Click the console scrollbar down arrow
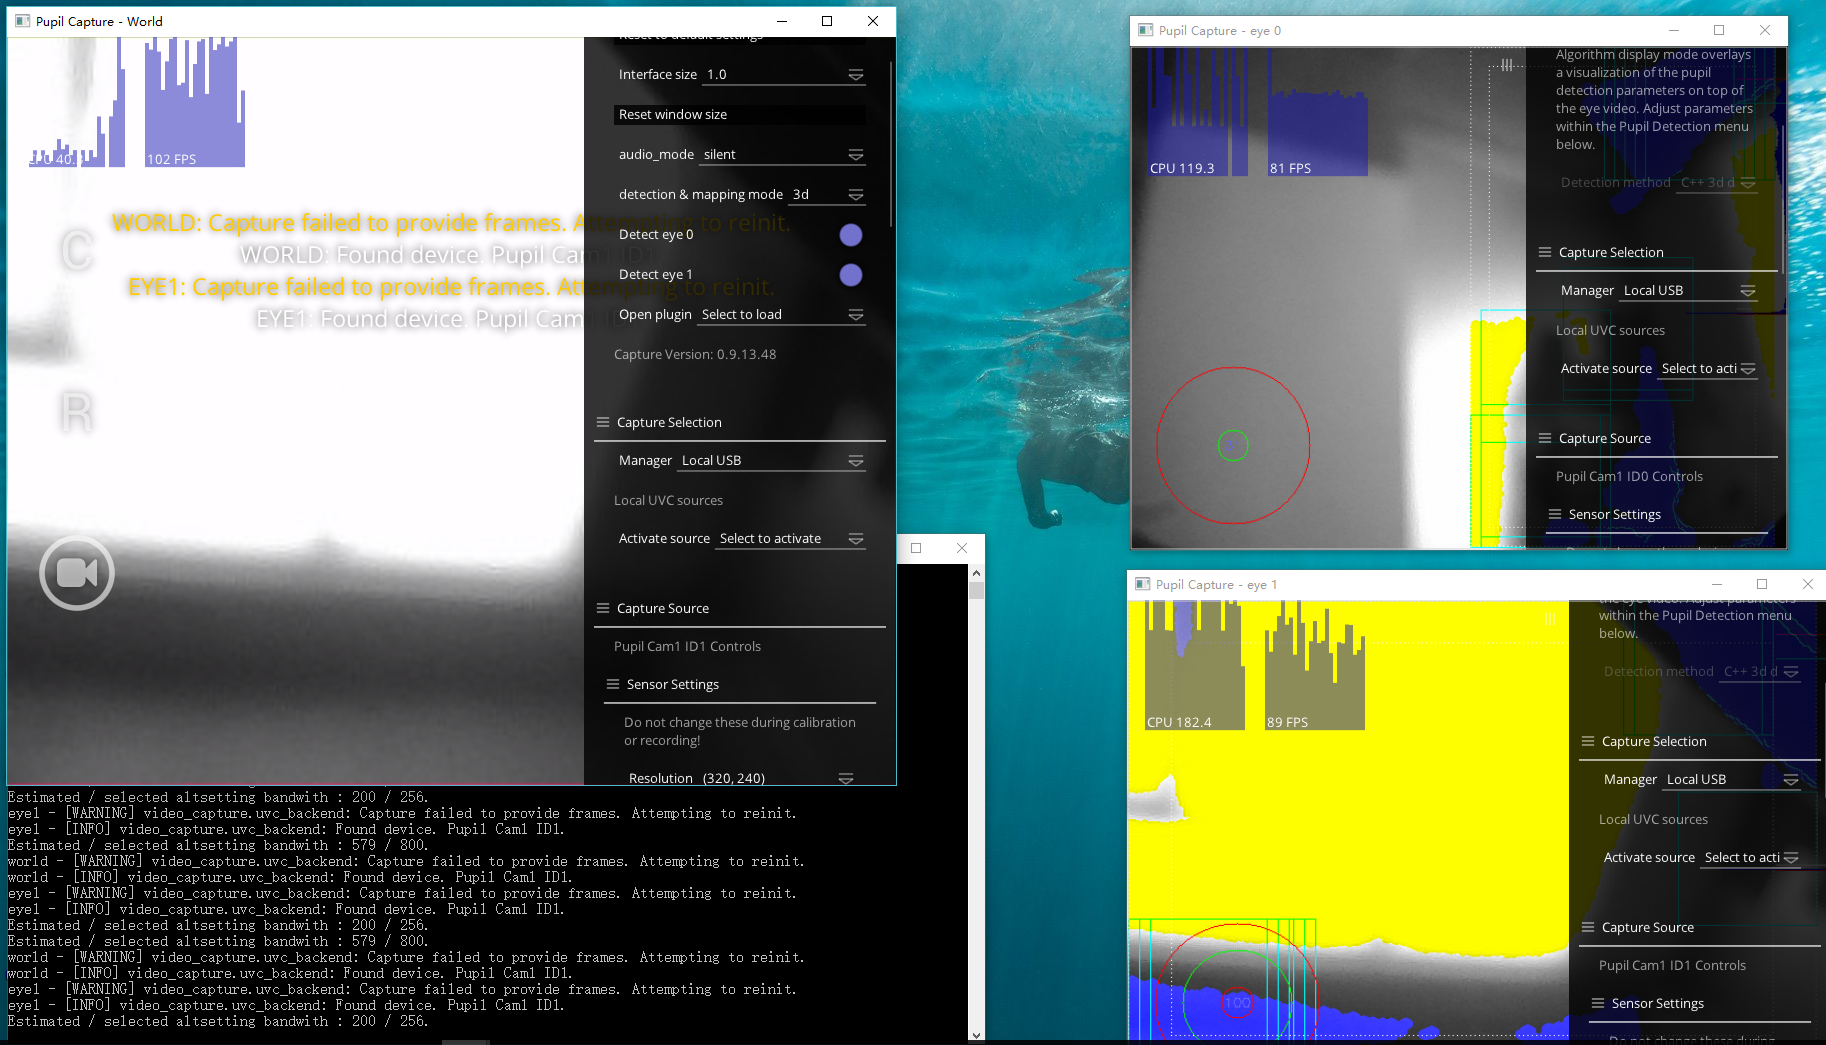This screenshot has height=1045, width=1826. pos(977,1034)
